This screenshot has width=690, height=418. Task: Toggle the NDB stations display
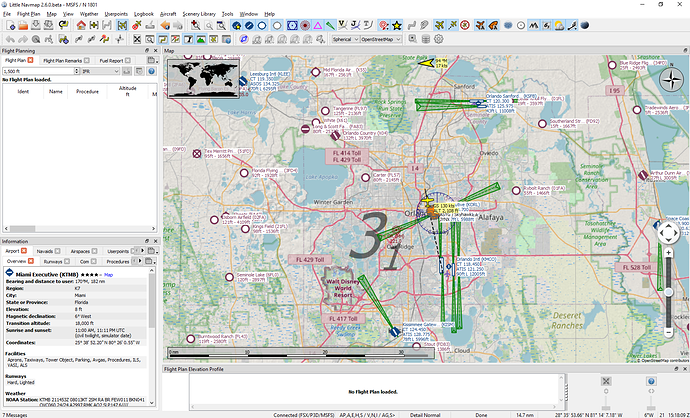tap(305, 26)
